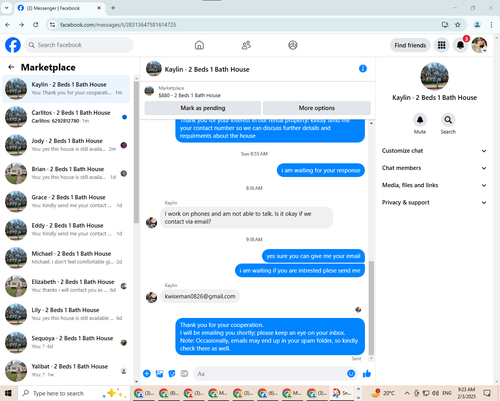
Task: Open the emoji picker
Action: click(x=351, y=374)
